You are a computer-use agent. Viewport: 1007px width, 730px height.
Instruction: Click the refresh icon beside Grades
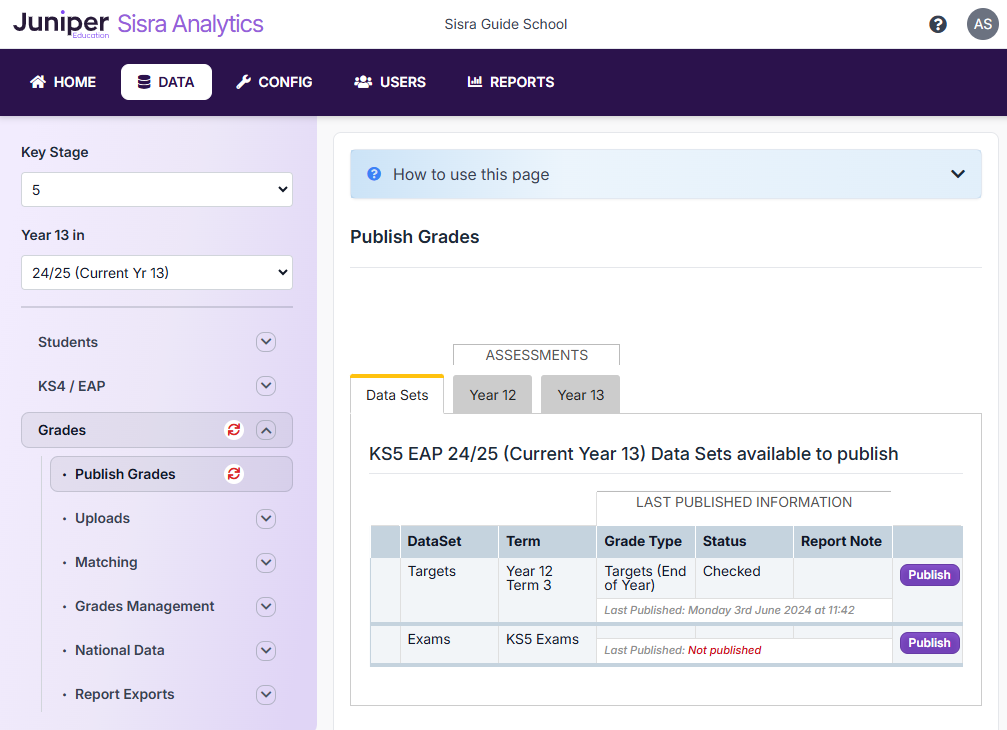(x=234, y=430)
